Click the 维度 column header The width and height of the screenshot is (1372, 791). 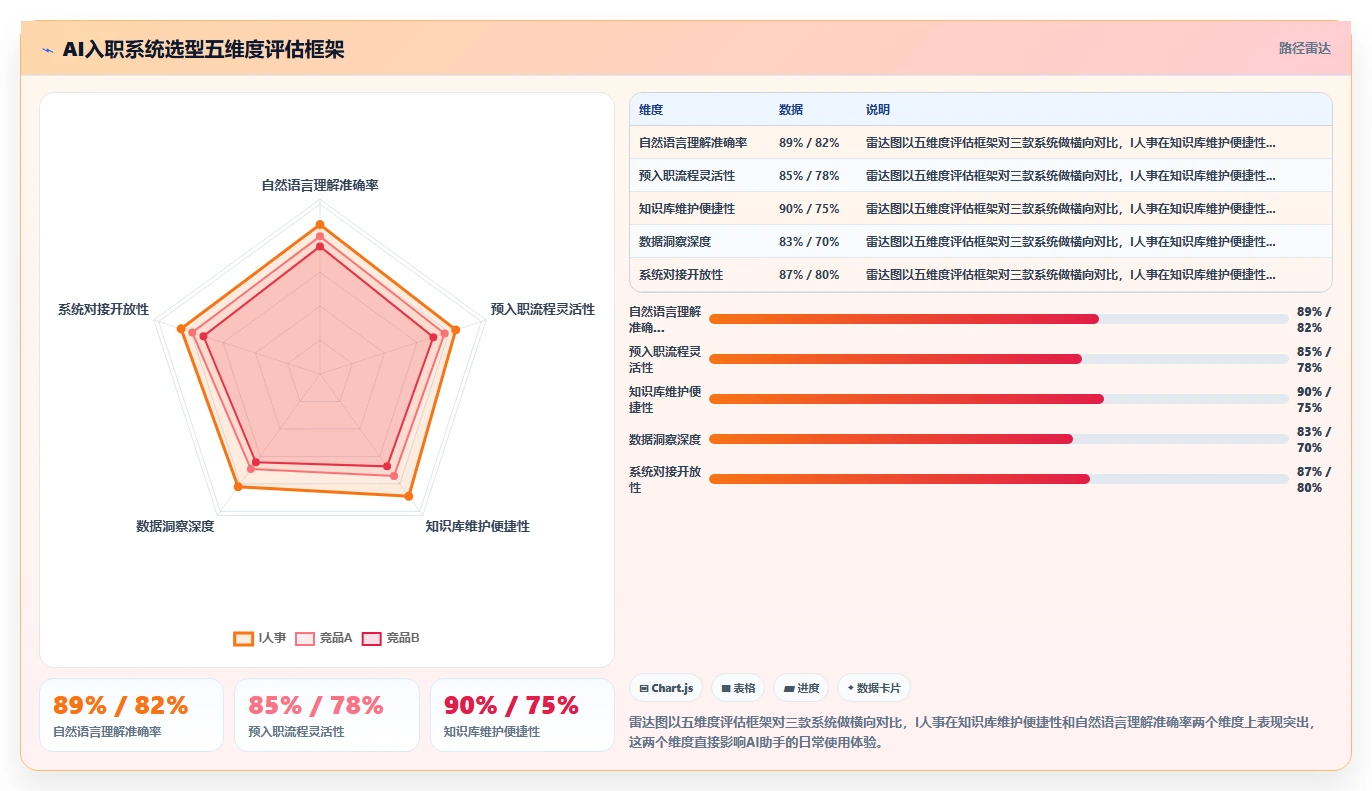click(x=651, y=110)
